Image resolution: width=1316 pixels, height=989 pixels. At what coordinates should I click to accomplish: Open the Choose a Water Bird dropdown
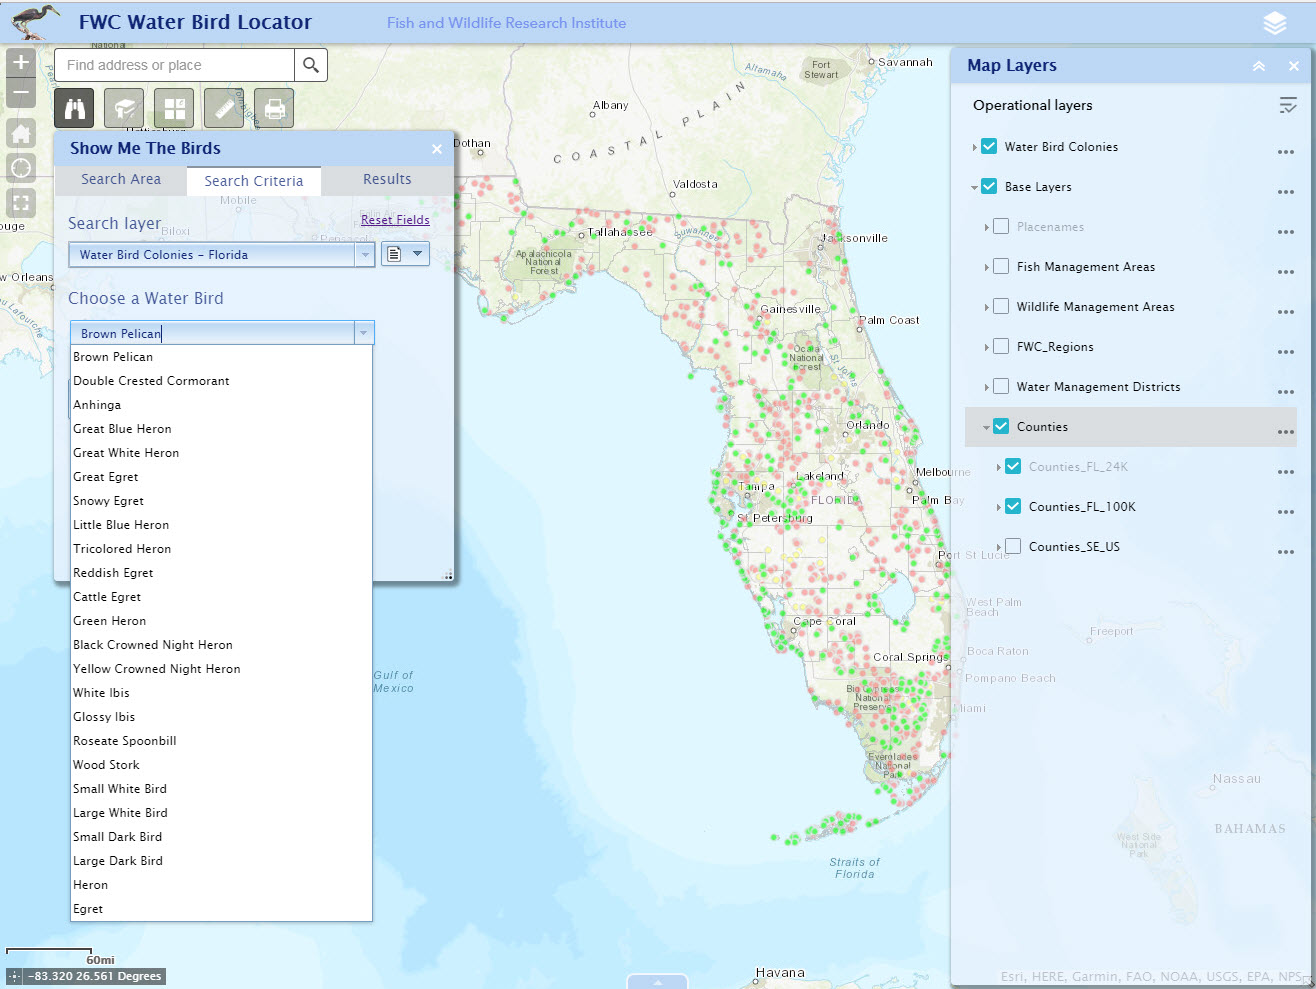point(363,332)
